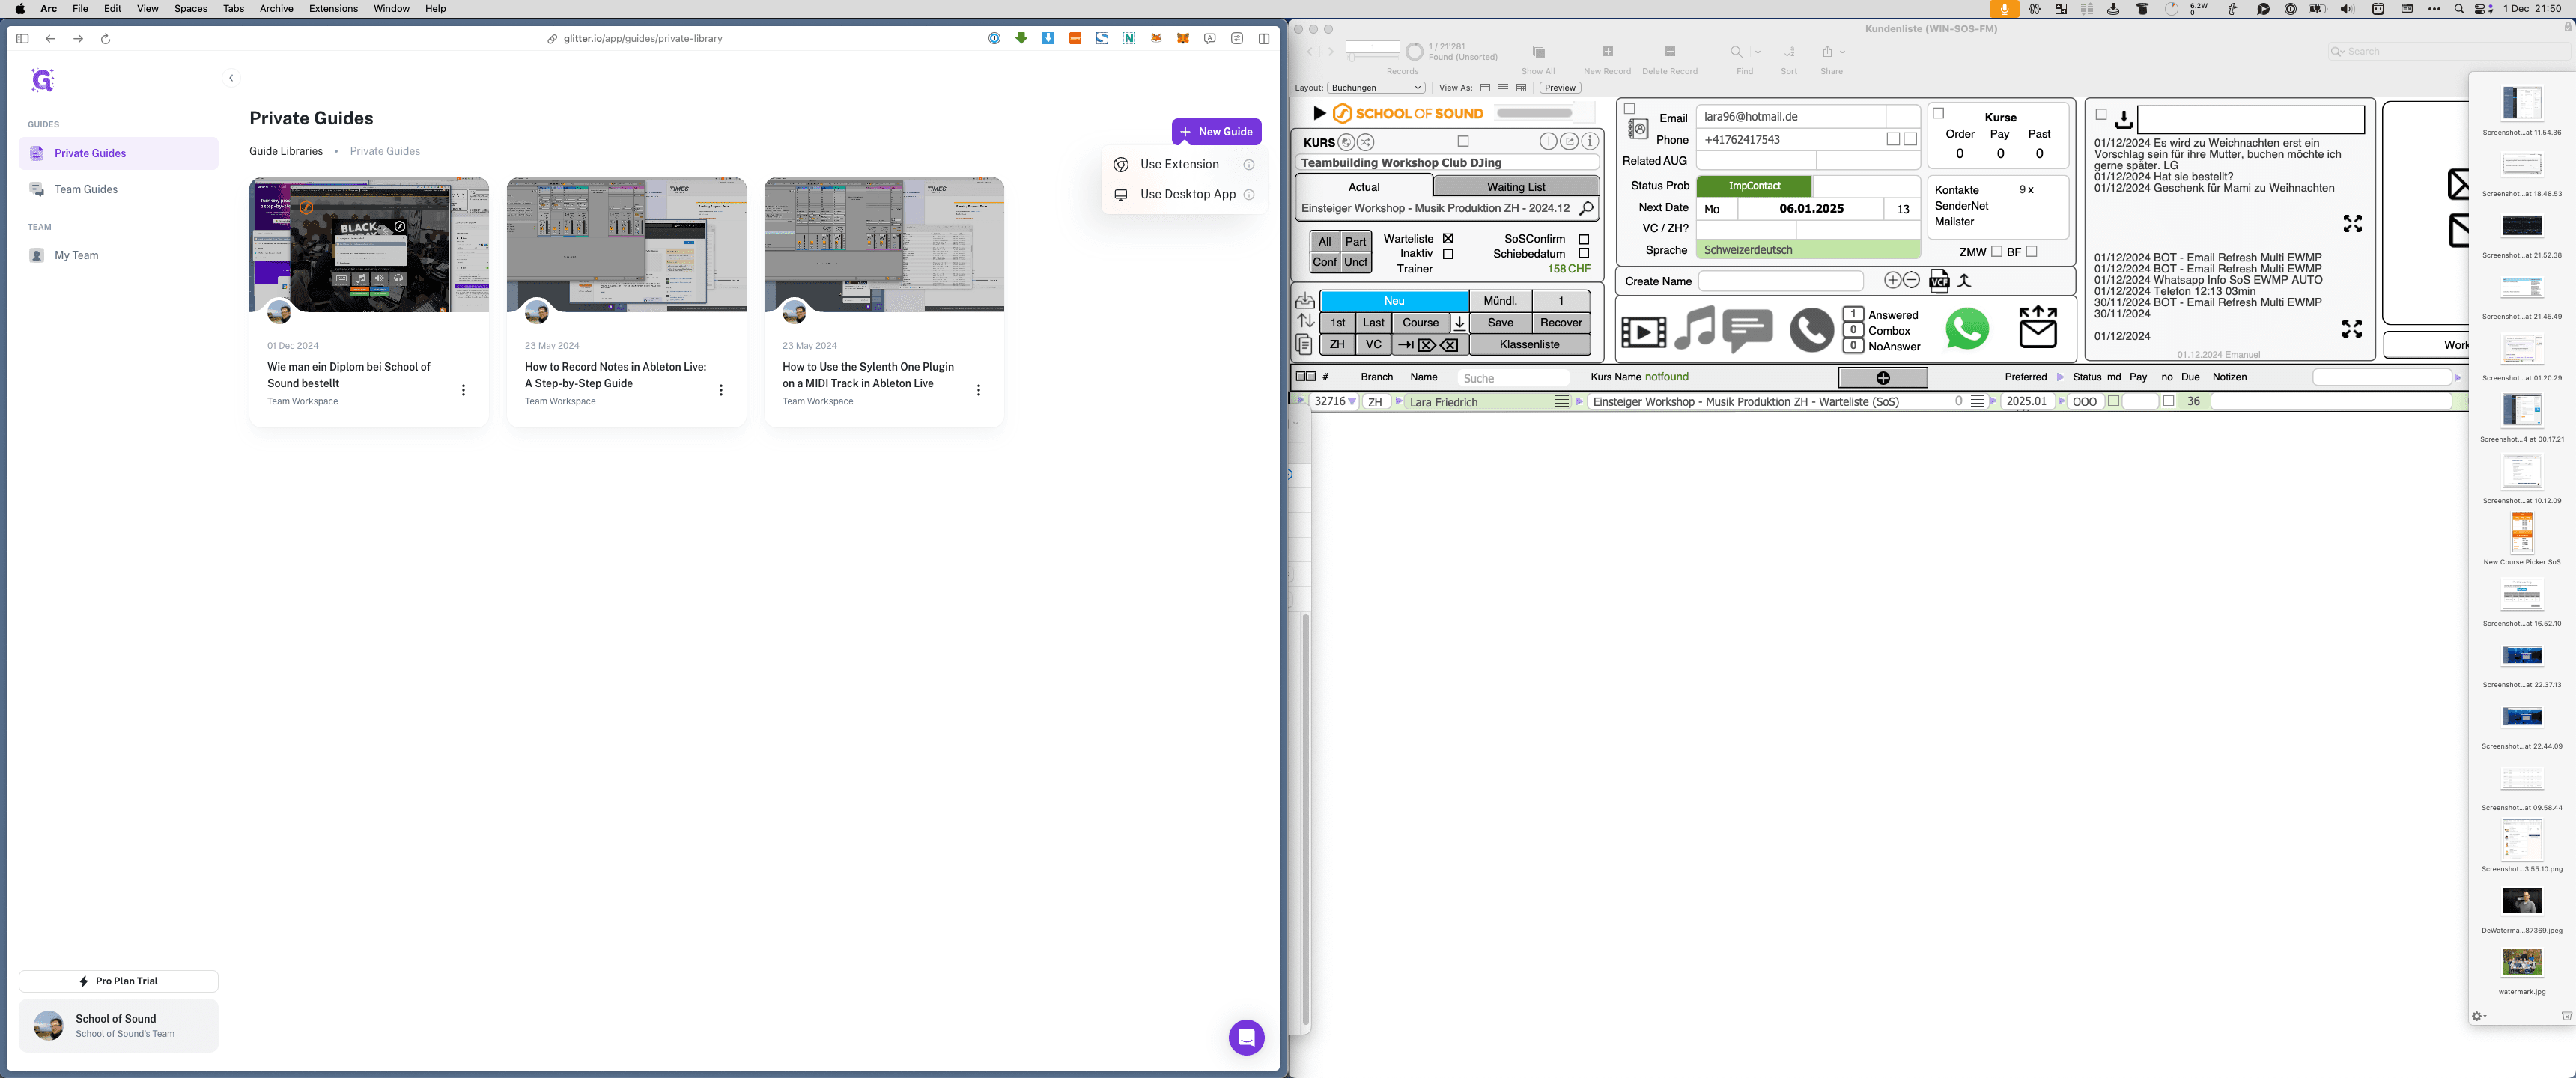This screenshot has width=2576, height=1078.
Task: Open the Layout Buchungen dropdown
Action: pos(1376,88)
